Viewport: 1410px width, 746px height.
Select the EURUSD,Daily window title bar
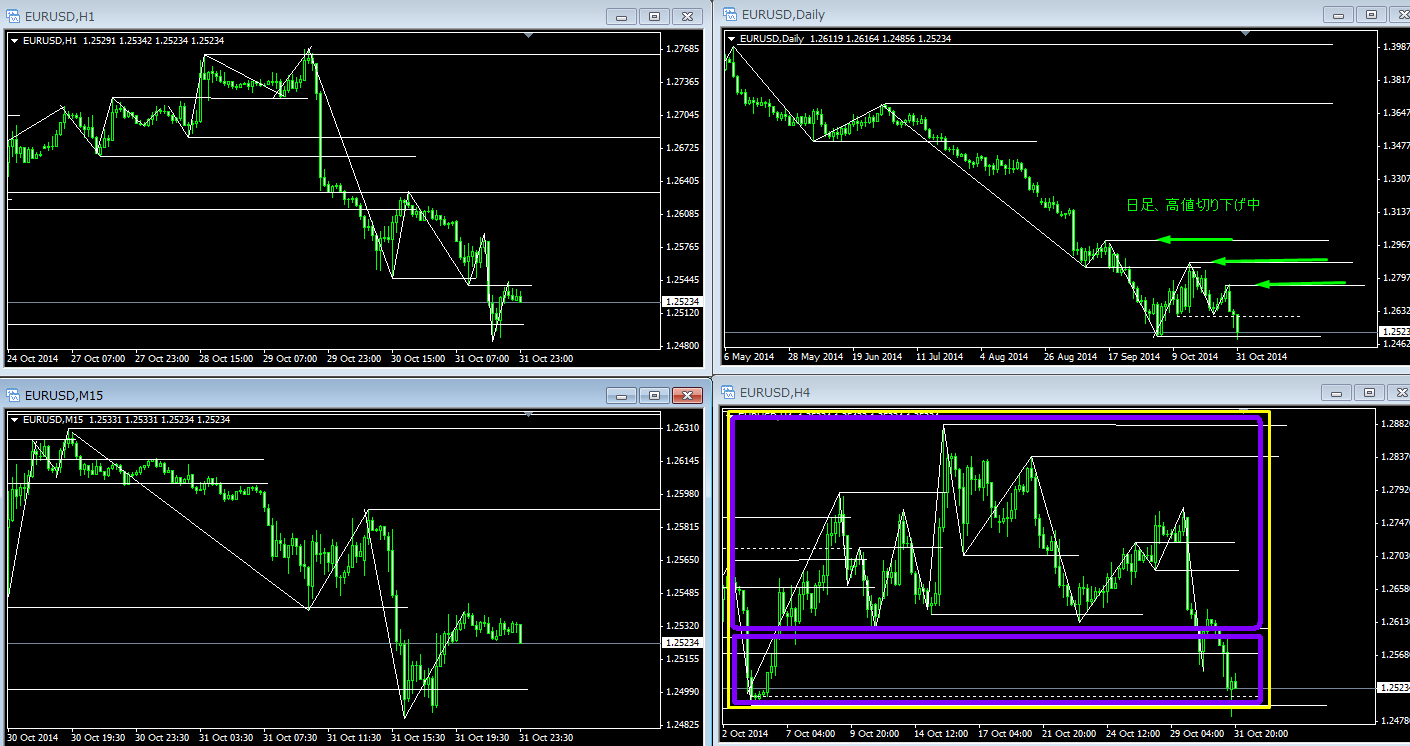1000,15
